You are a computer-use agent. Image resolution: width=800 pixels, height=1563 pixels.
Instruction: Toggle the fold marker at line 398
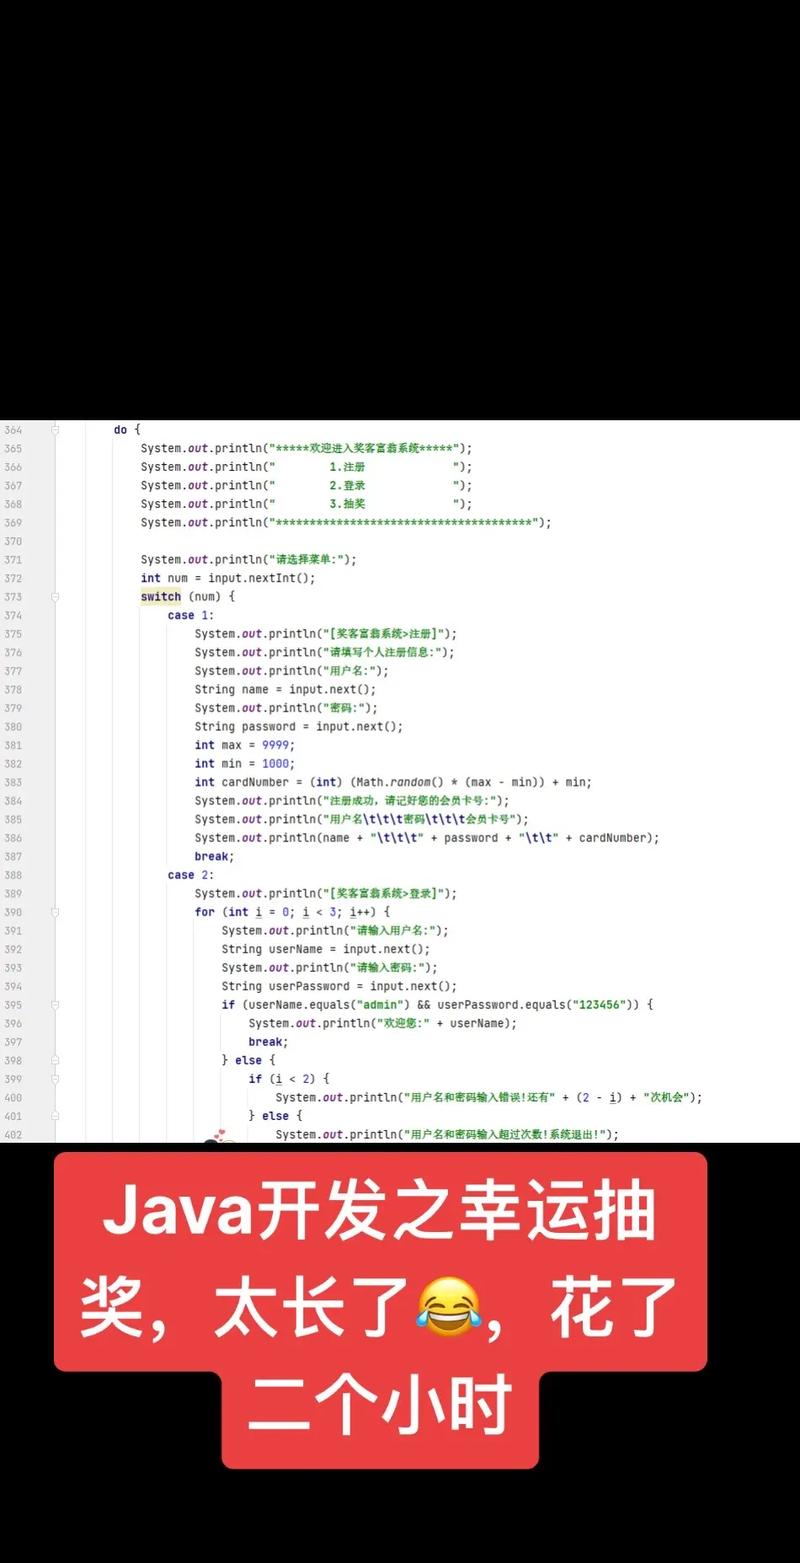(x=56, y=1060)
